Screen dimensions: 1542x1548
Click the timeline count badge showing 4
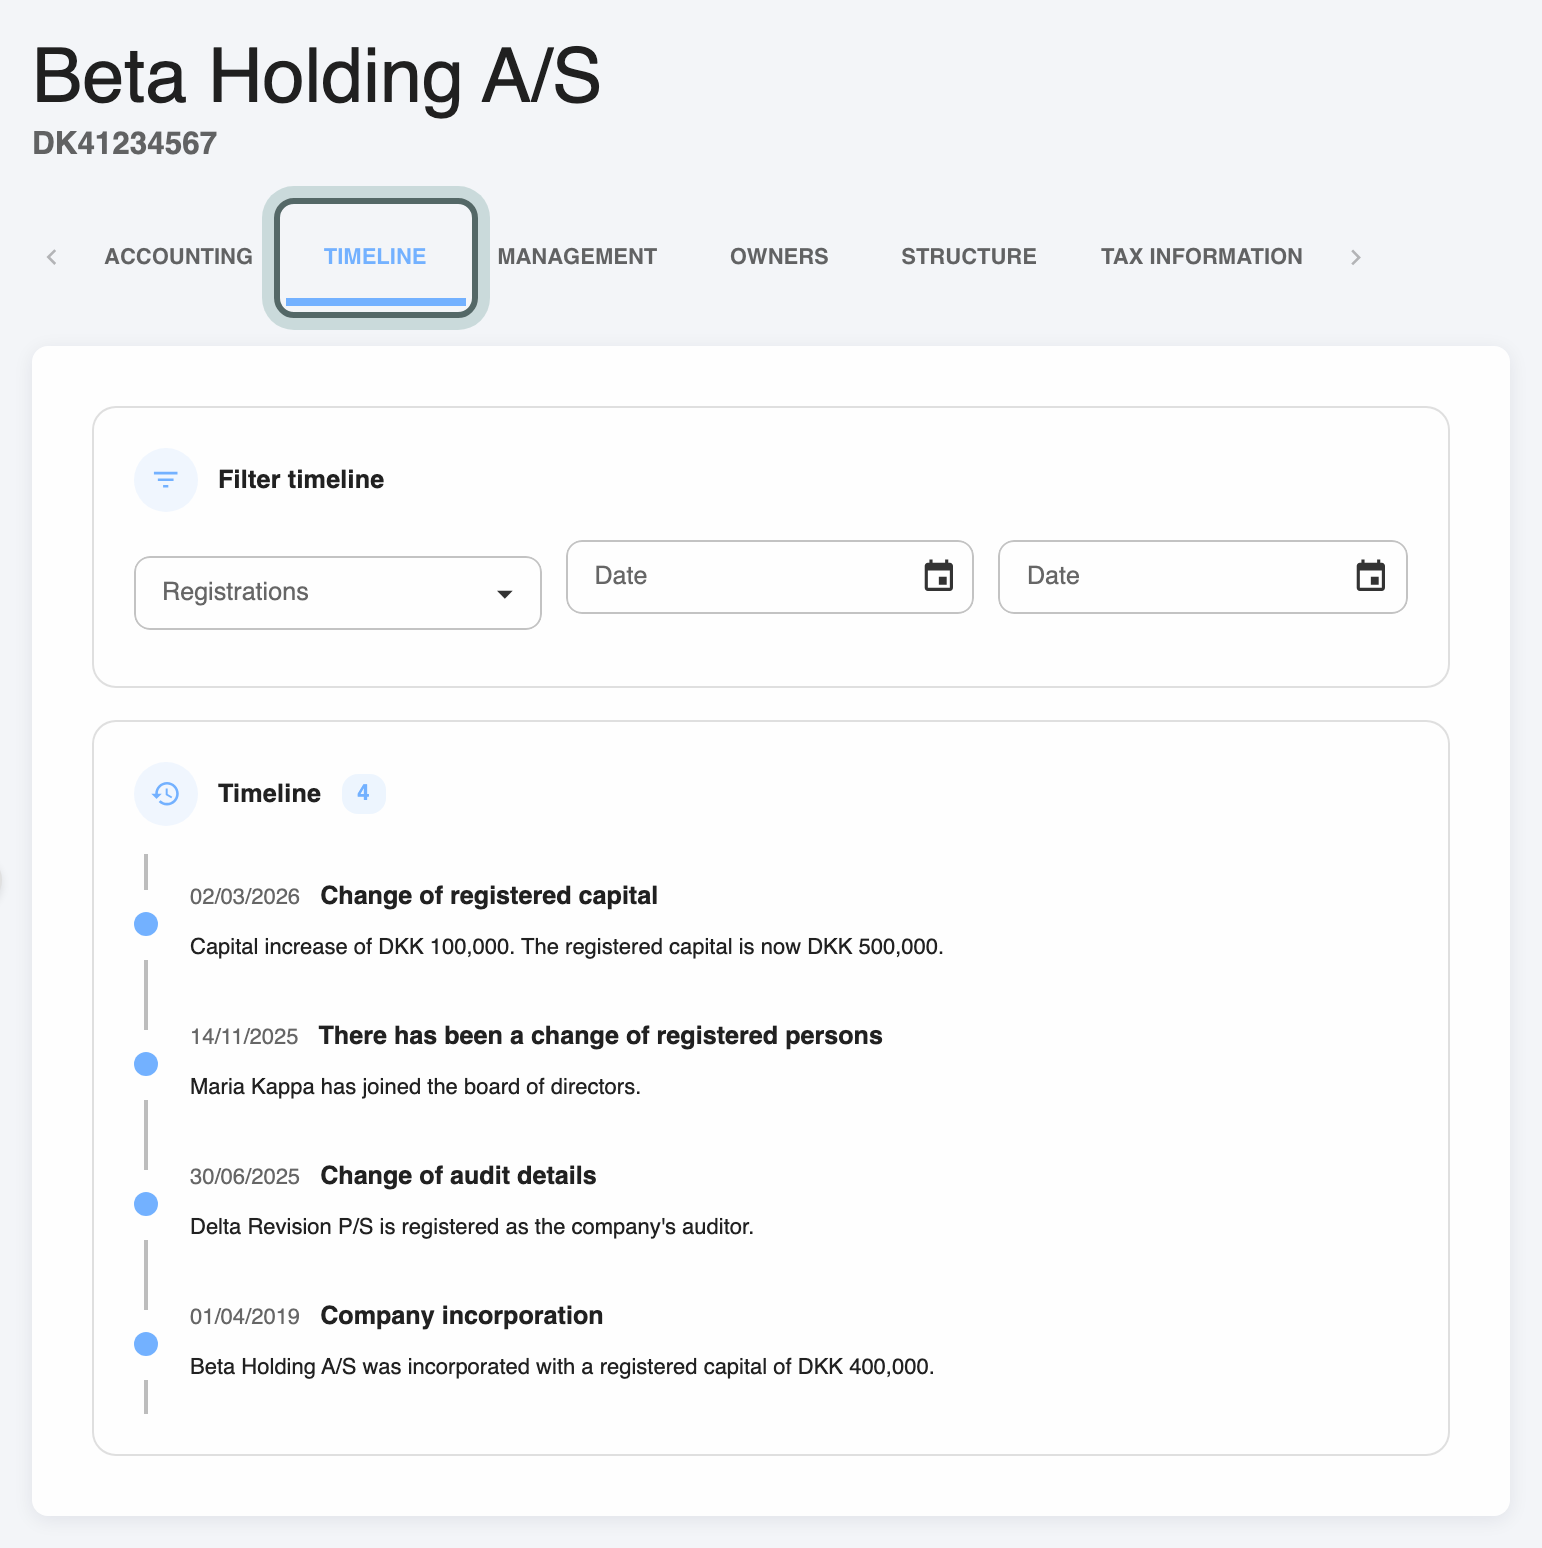[364, 793]
